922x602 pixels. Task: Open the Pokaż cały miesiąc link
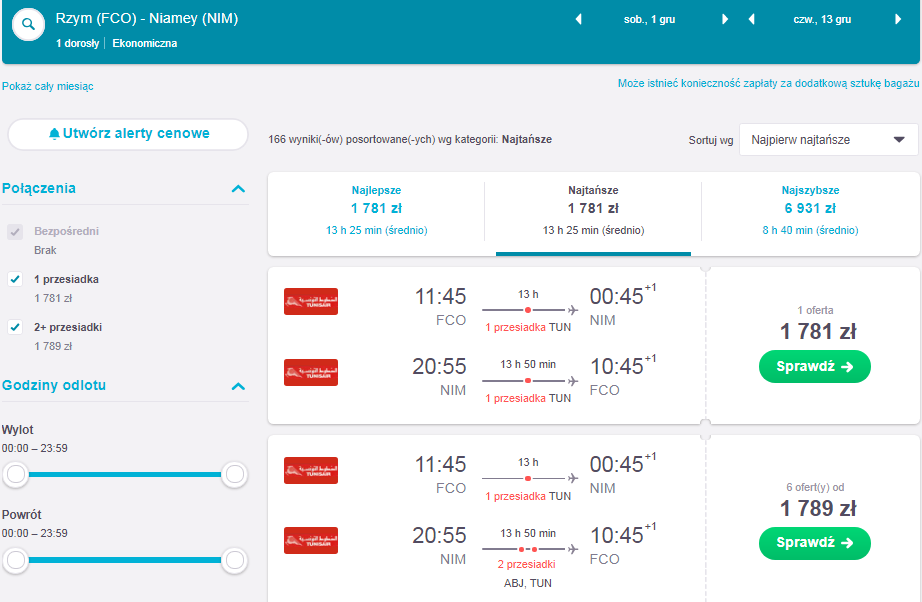point(48,86)
